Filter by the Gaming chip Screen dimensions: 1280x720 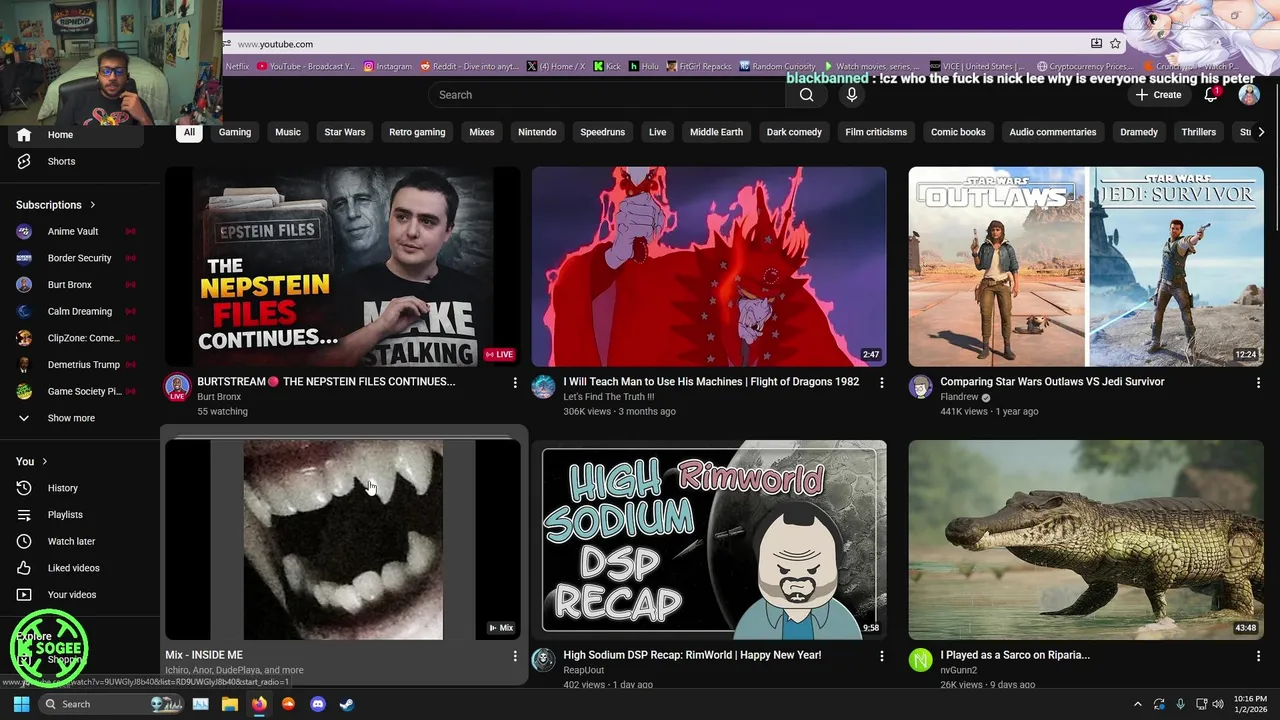235,132
